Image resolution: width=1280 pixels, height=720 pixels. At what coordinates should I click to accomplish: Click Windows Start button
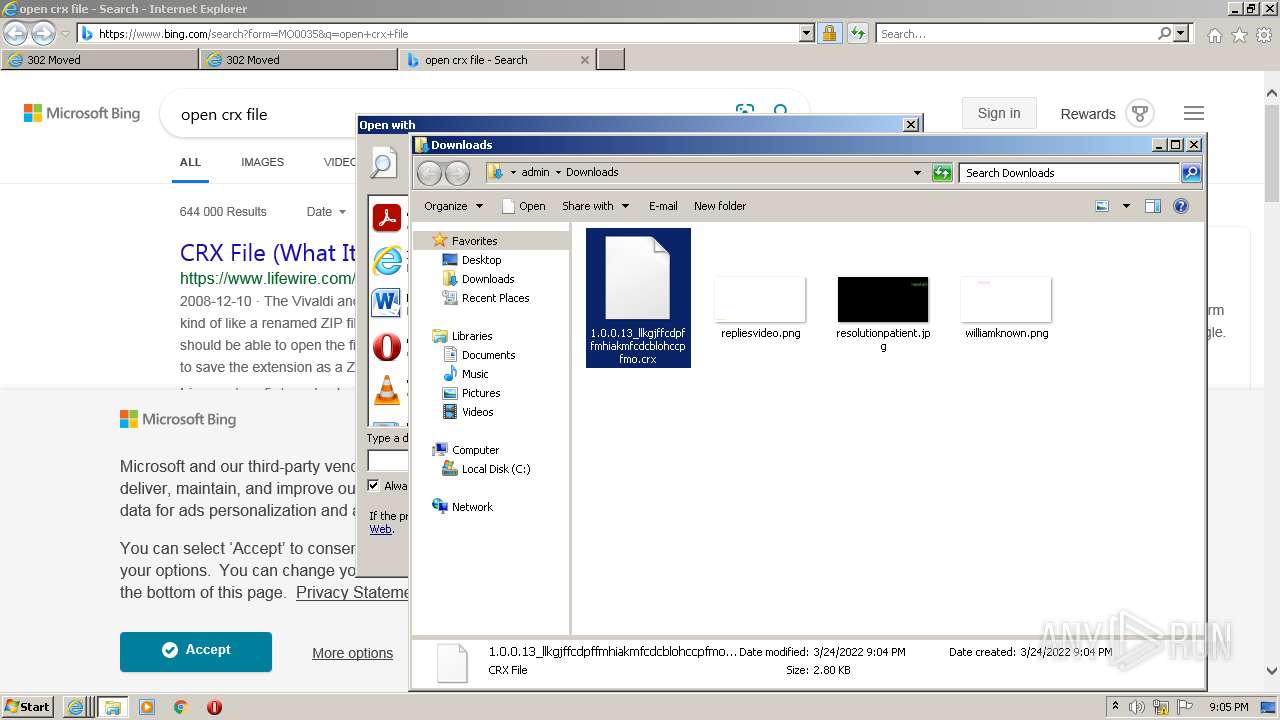coord(27,707)
